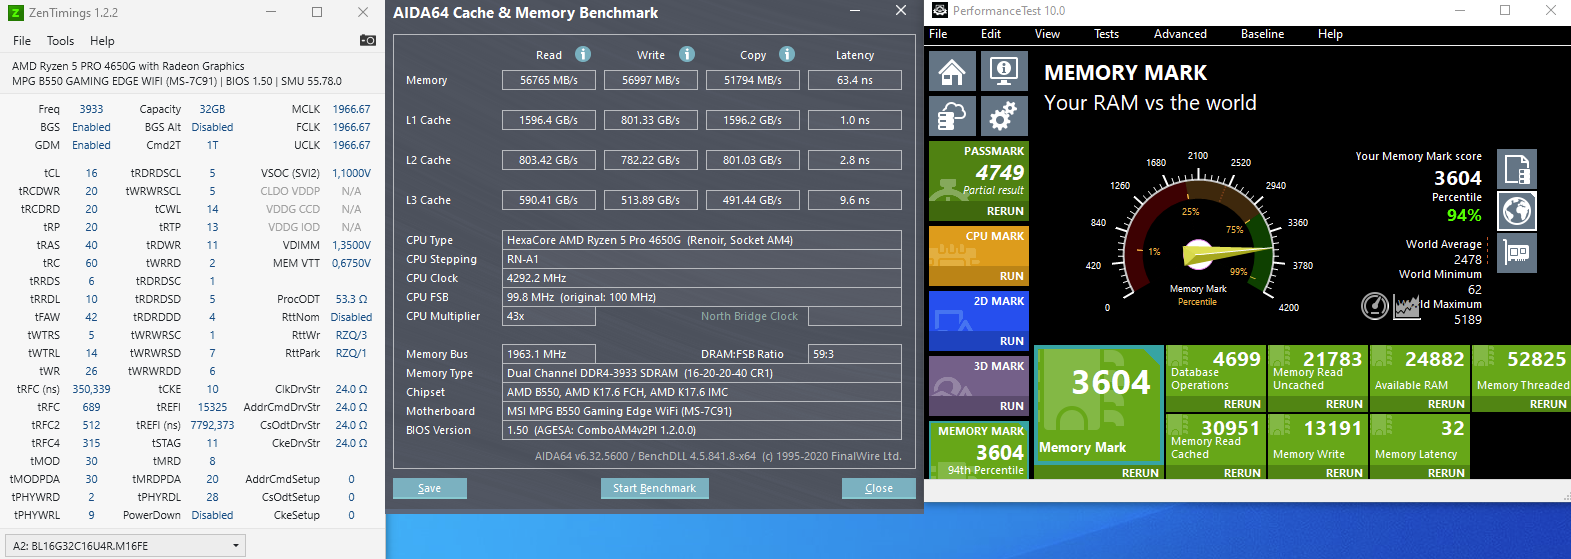Open ZenTimings Help menu
Viewport: 1571px width, 559px height.
coord(102,41)
